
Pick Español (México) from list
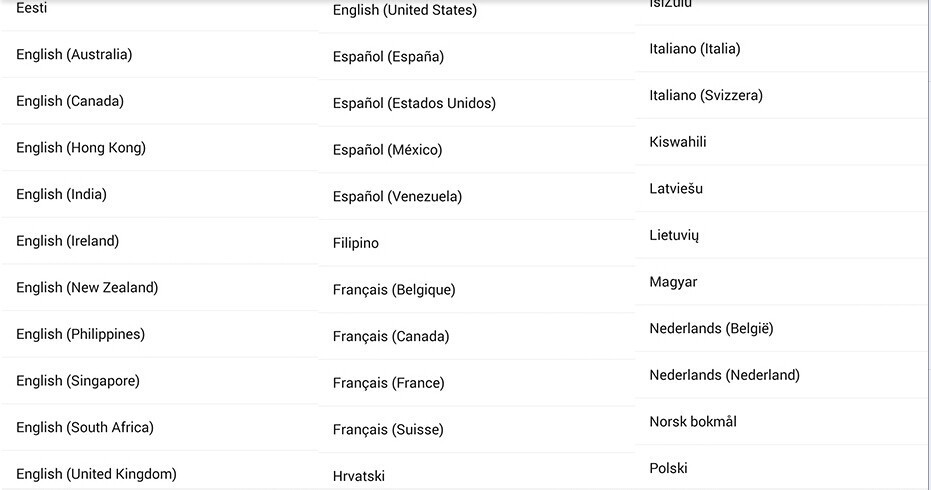tap(387, 150)
